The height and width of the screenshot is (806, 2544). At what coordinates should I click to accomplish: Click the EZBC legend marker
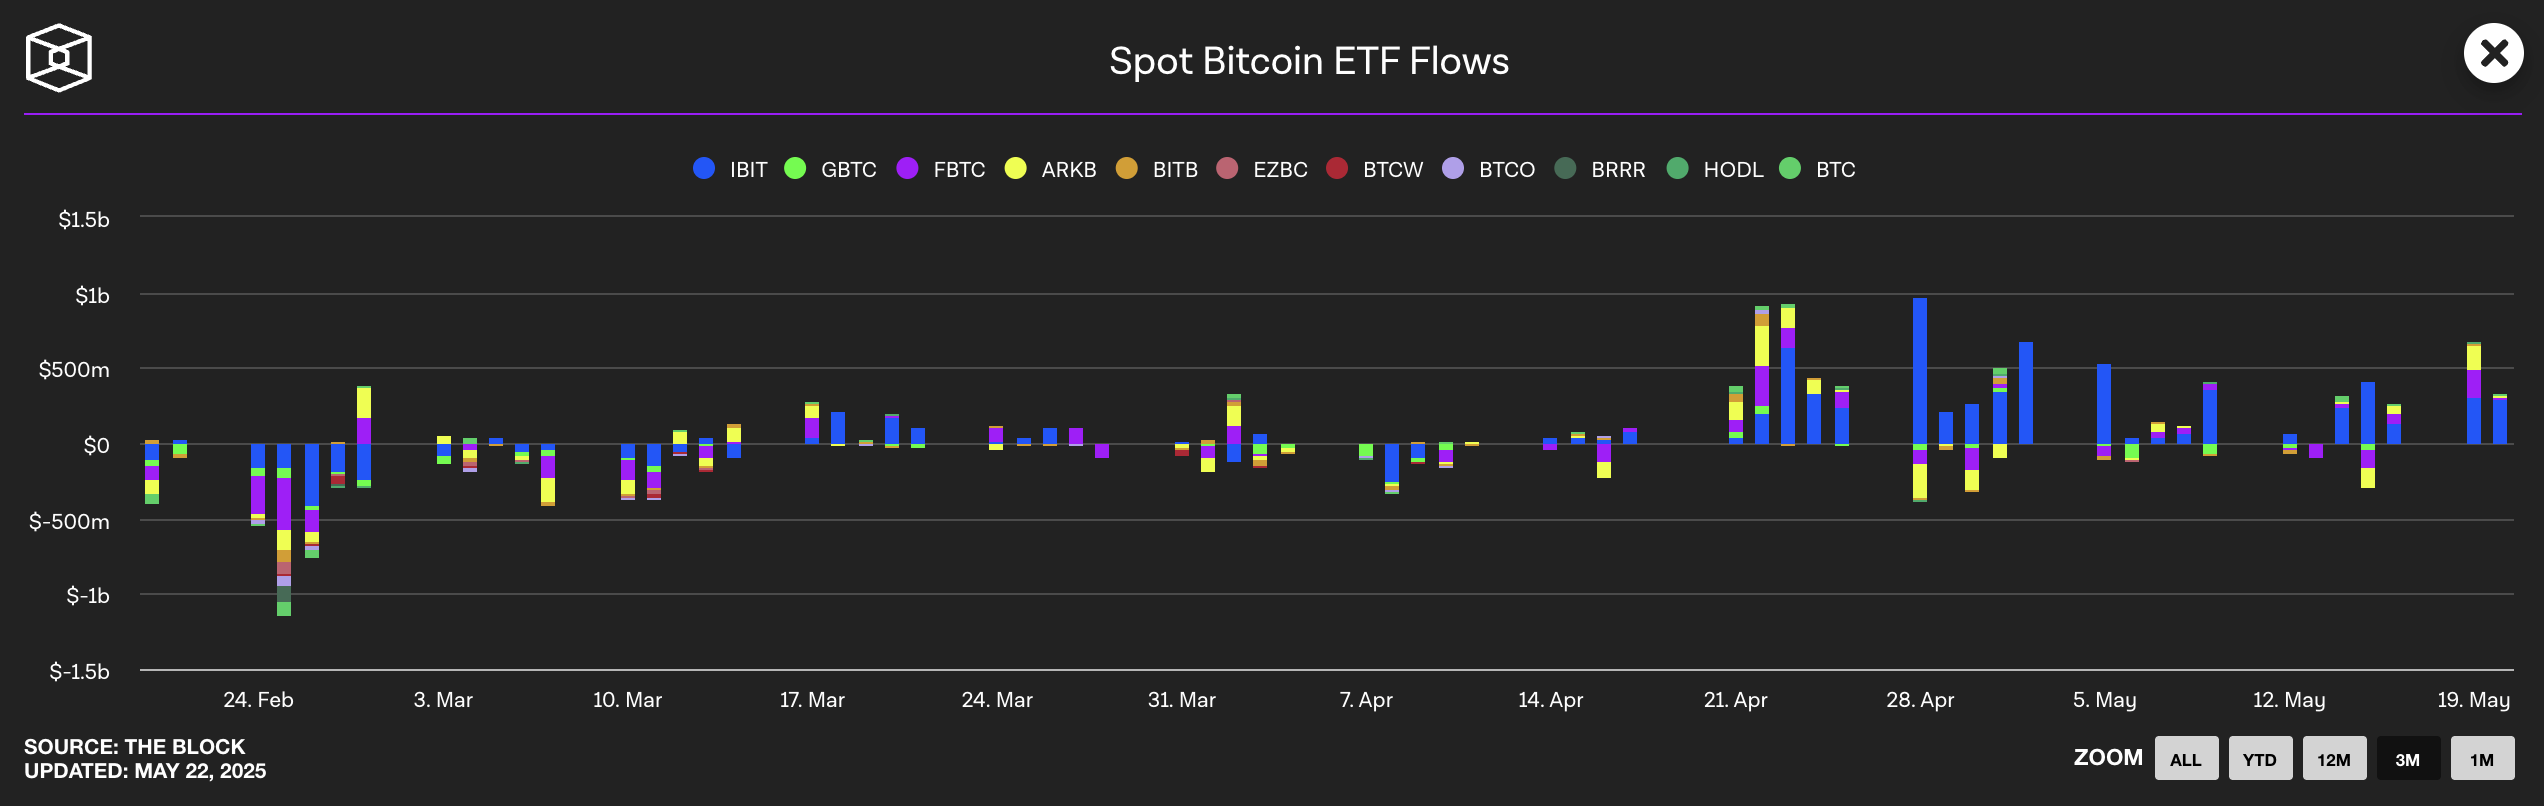pyautogui.click(x=1228, y=169)
